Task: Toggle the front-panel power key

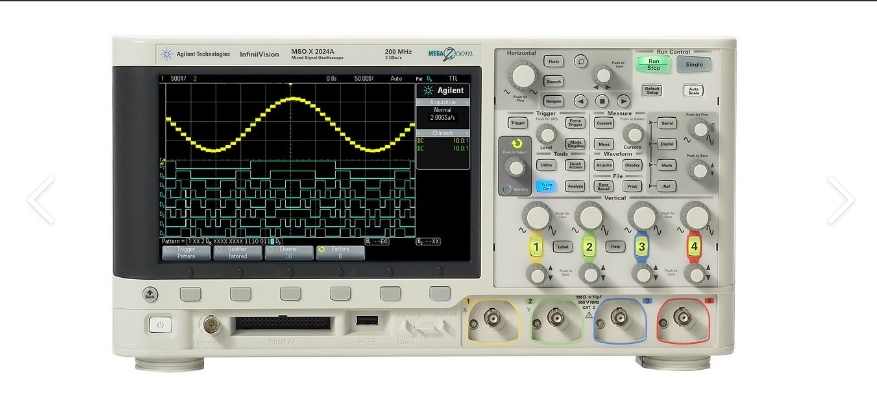Action: (161, 324)
